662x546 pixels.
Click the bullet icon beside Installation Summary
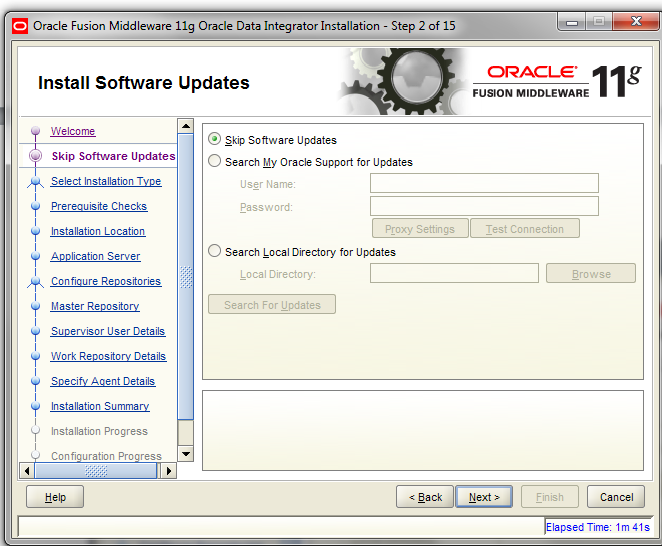click(35, 406)
